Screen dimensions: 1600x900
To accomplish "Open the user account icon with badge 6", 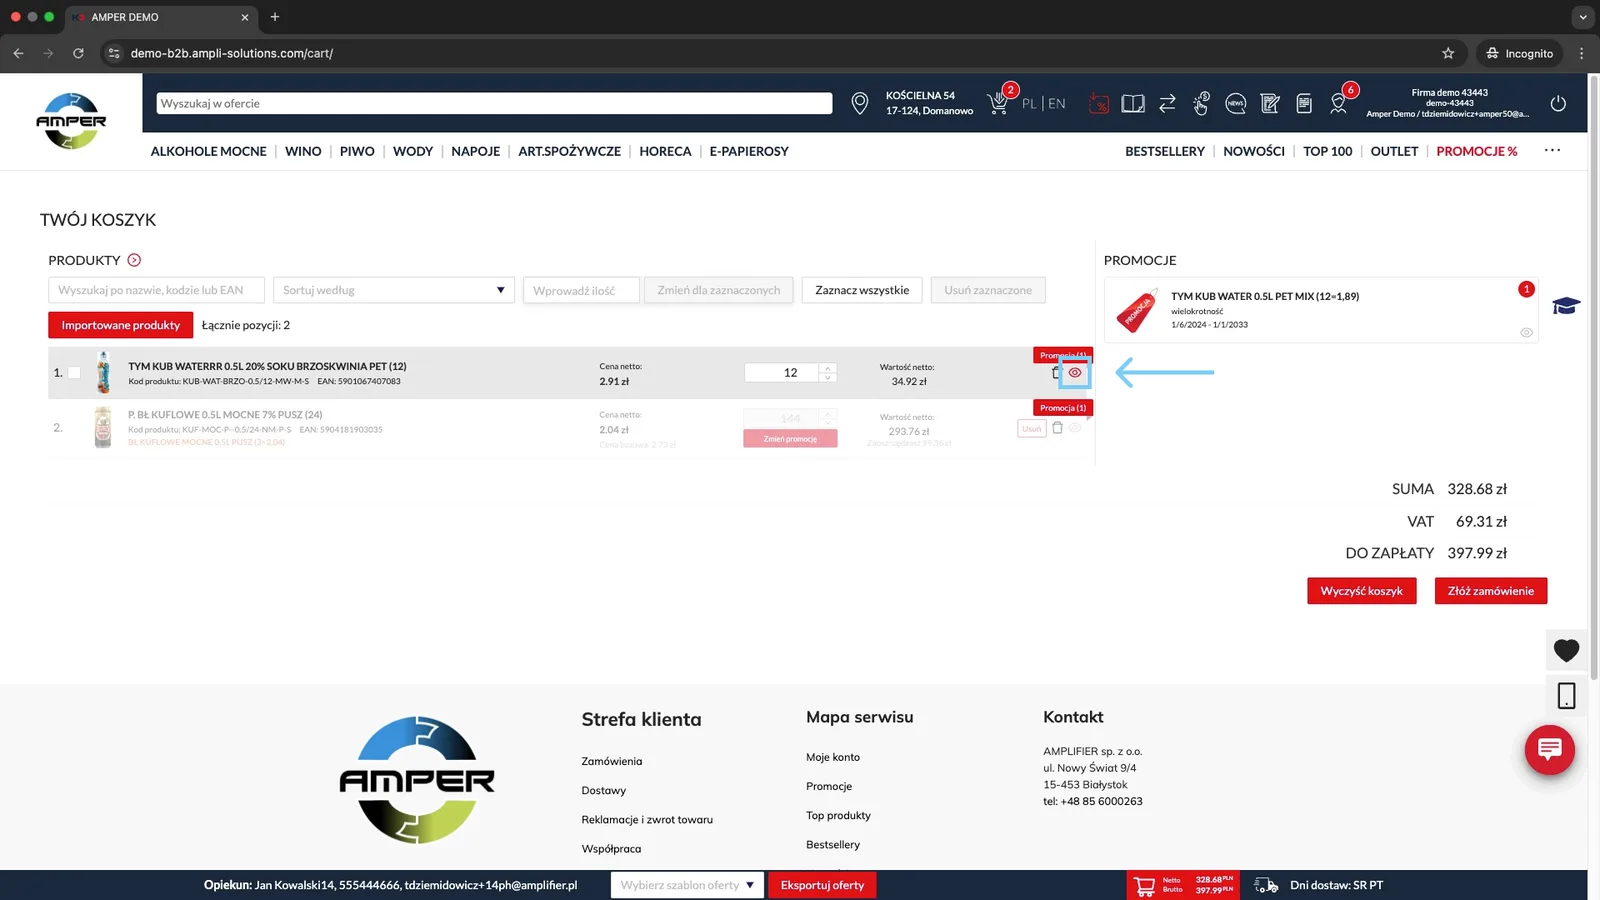I will [x=1338, y=103].
